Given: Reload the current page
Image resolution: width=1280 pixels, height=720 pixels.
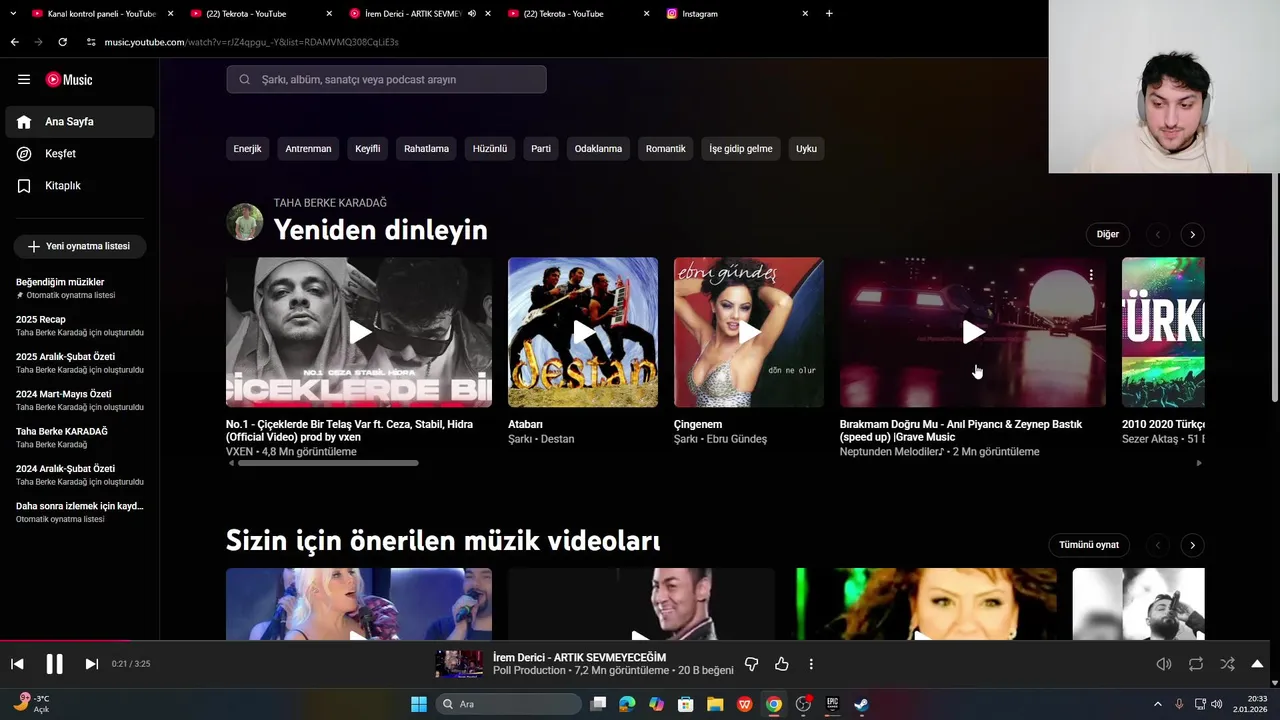Looking at the screenshot, I should coord(62,42).
